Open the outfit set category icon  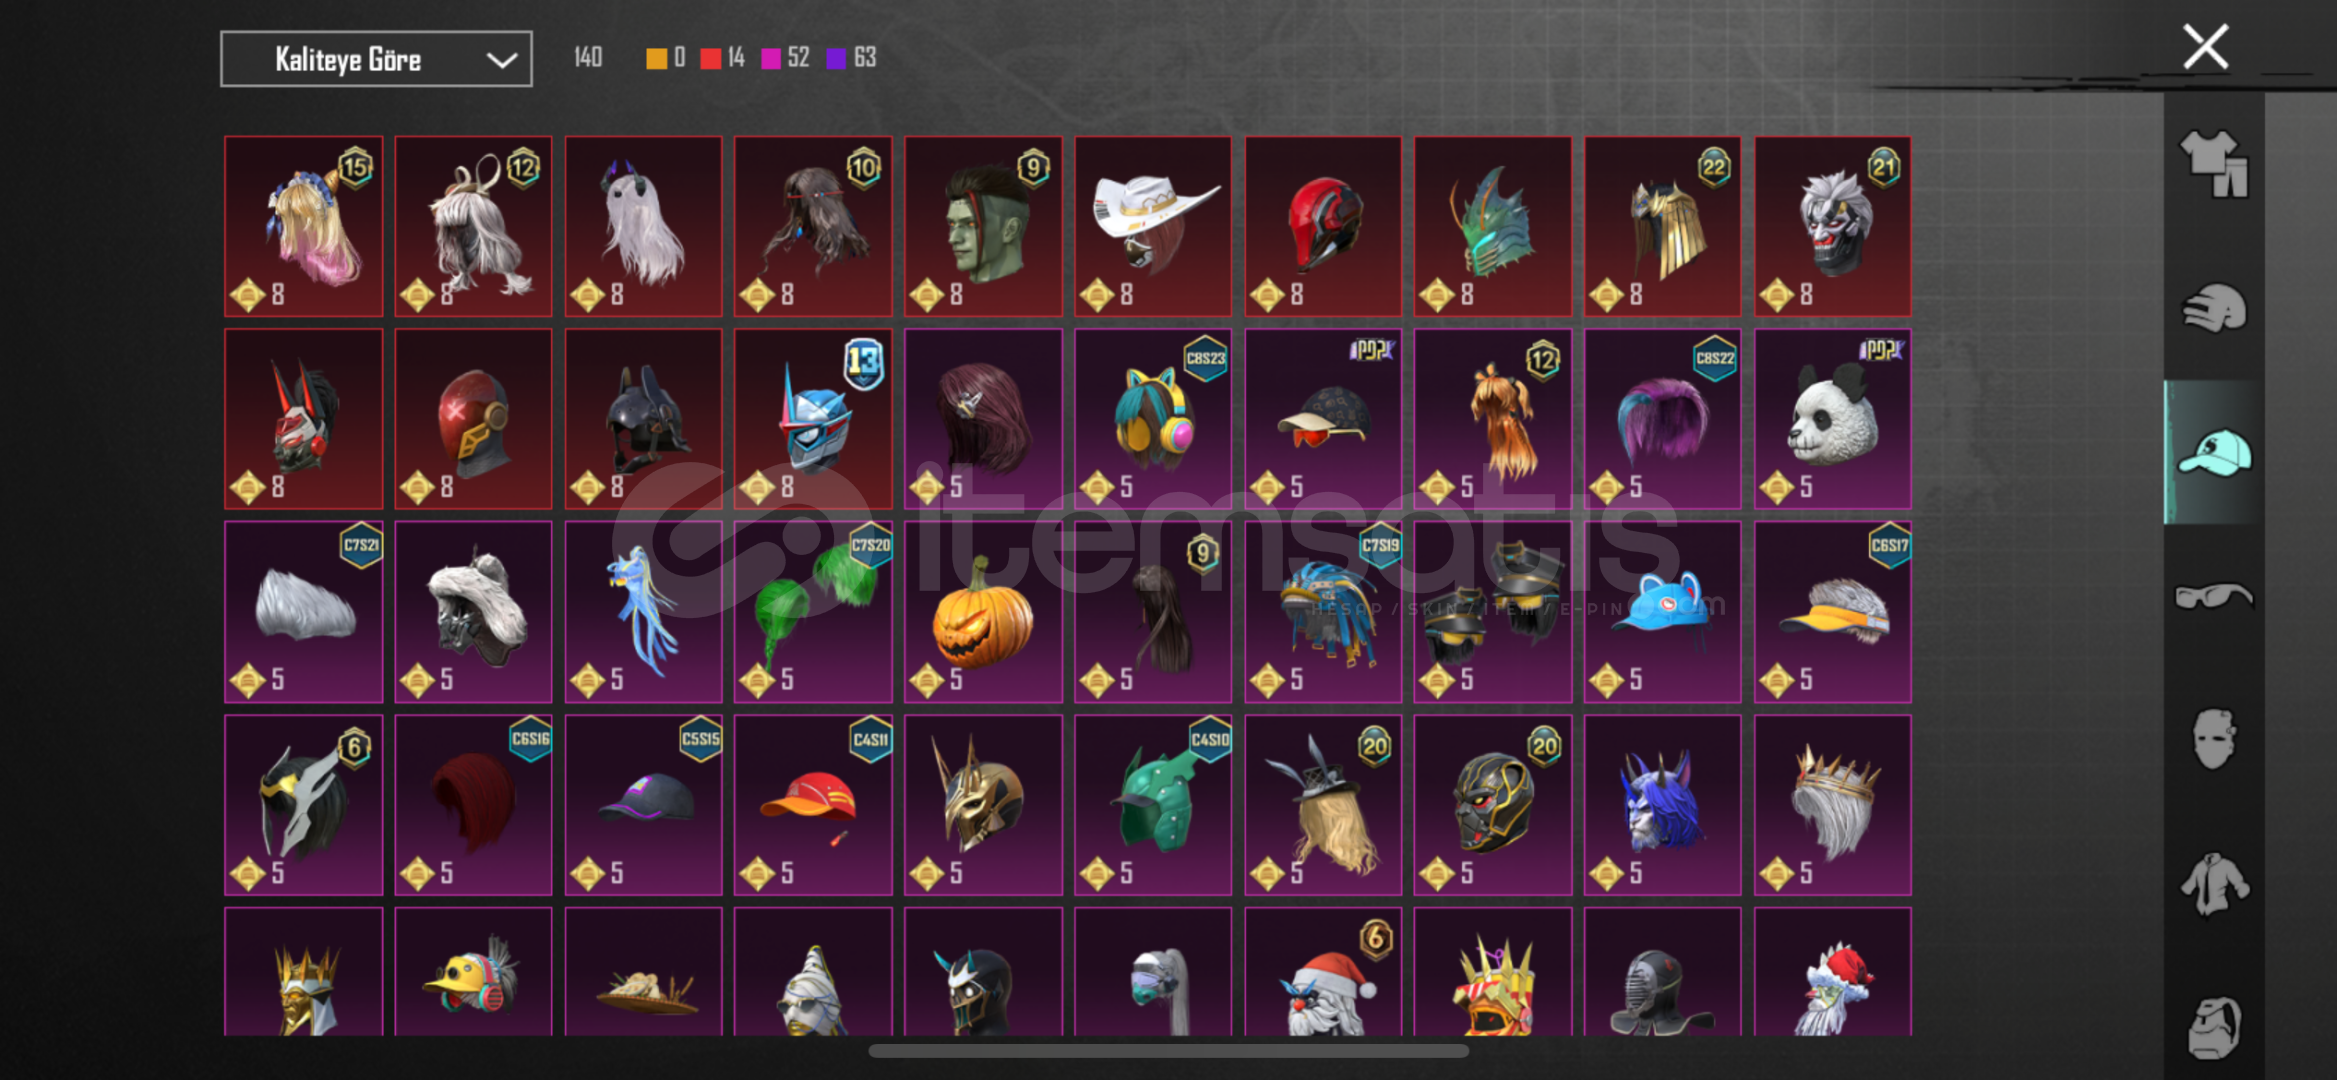[x=2214, y=163]
